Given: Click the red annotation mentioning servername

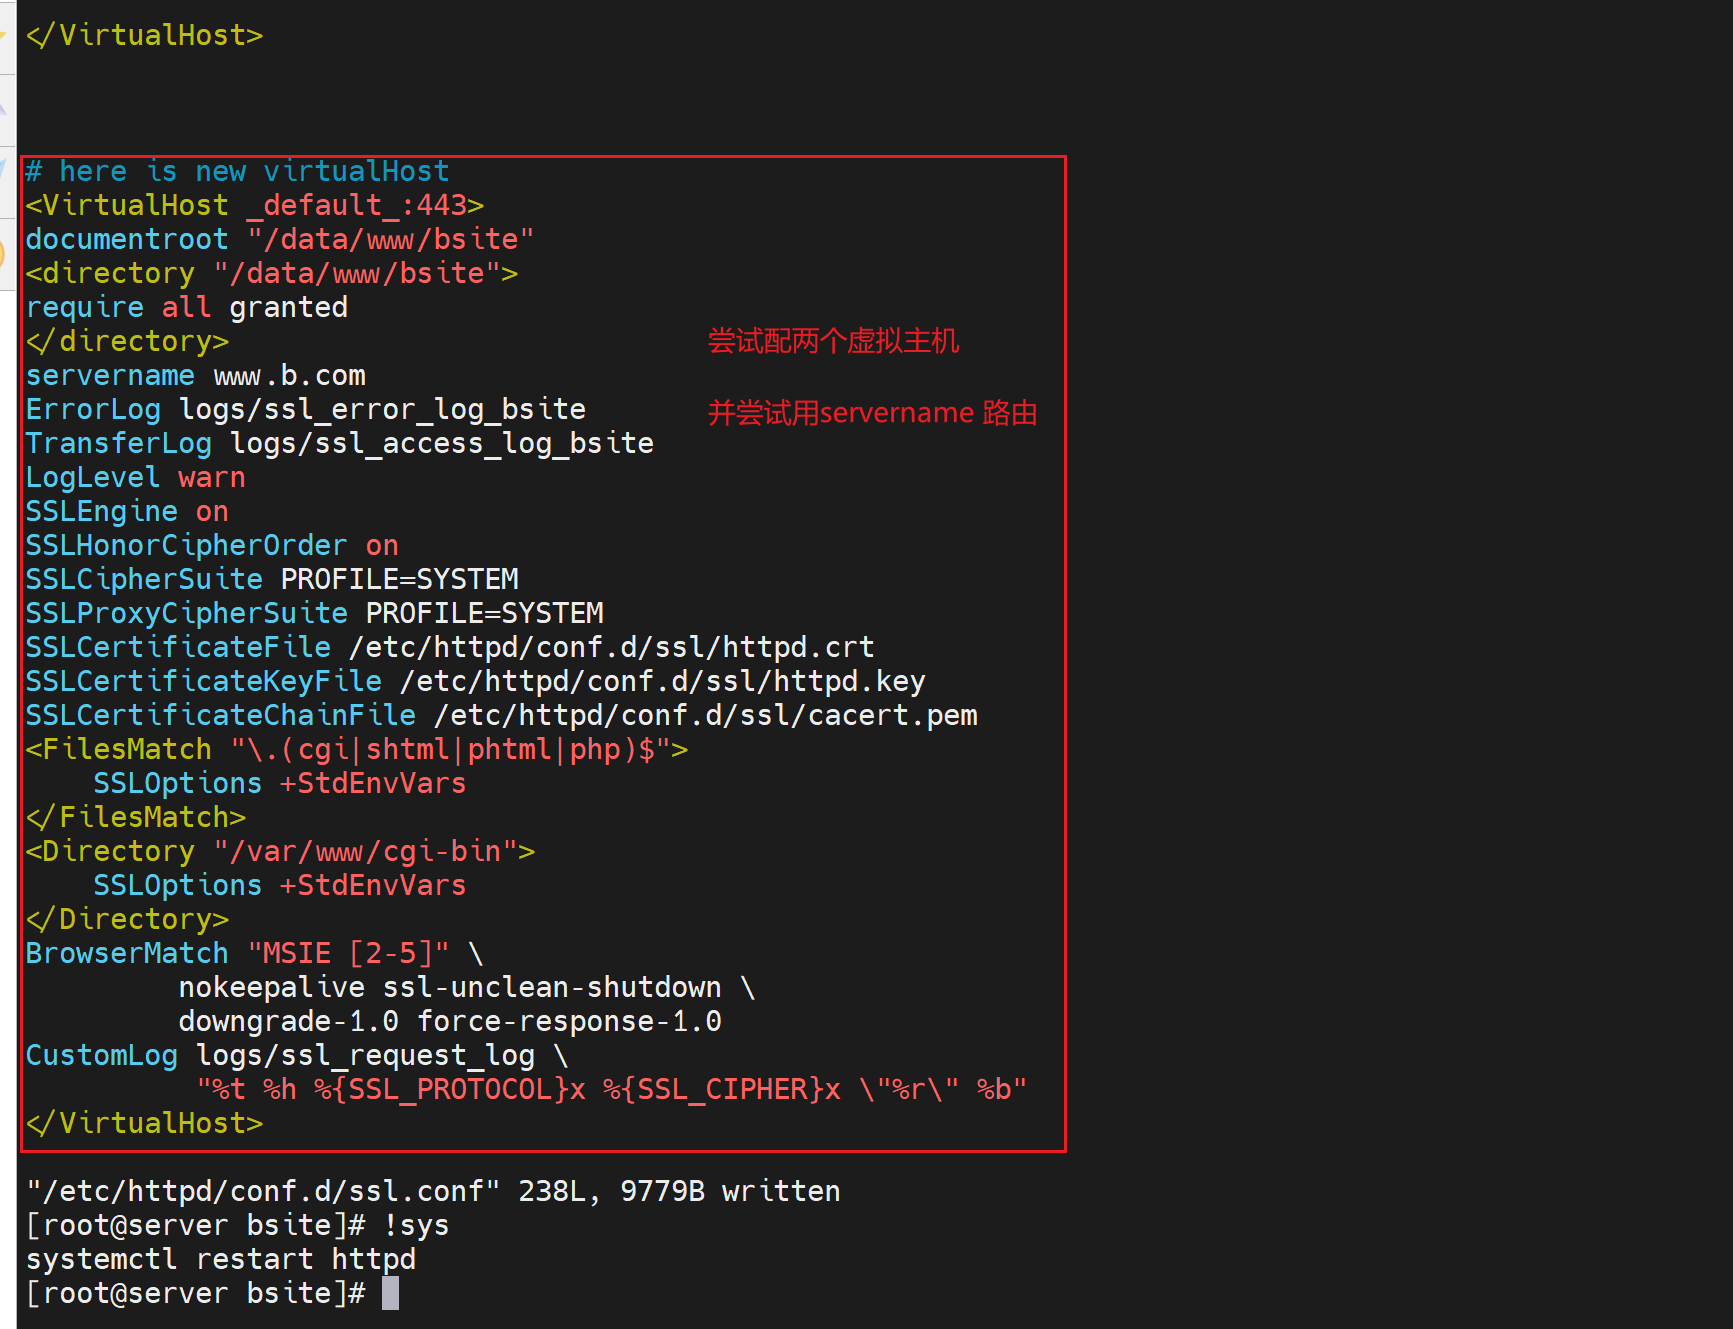Looking at the screenshot, I should click(x=872, y=412).
